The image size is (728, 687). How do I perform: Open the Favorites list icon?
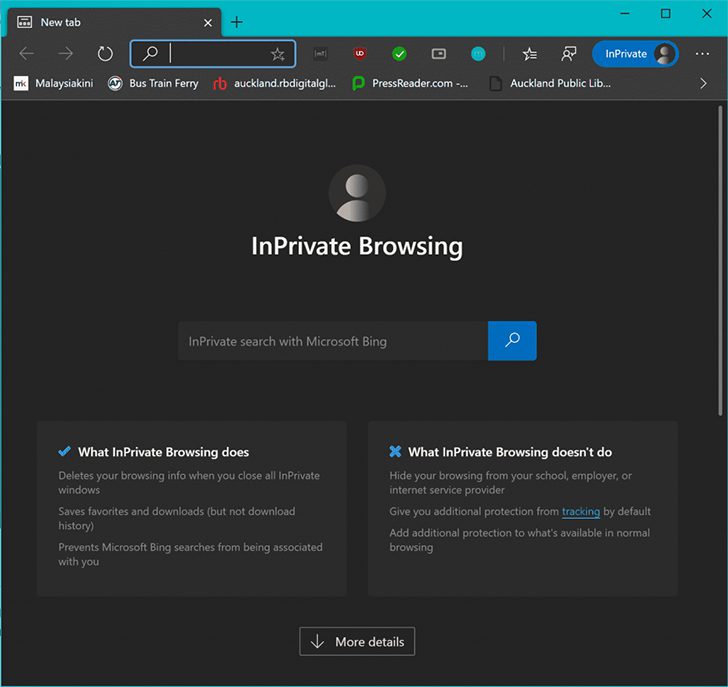click(529, 54)
